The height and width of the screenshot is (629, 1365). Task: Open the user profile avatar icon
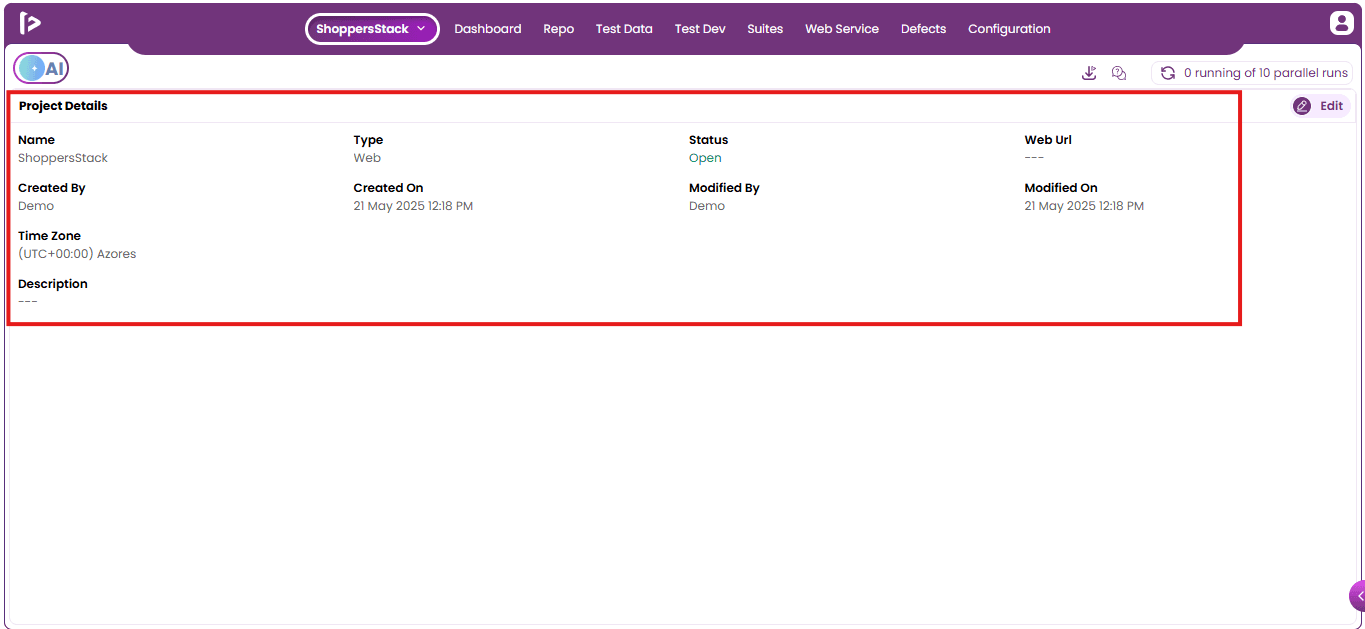1340,23
